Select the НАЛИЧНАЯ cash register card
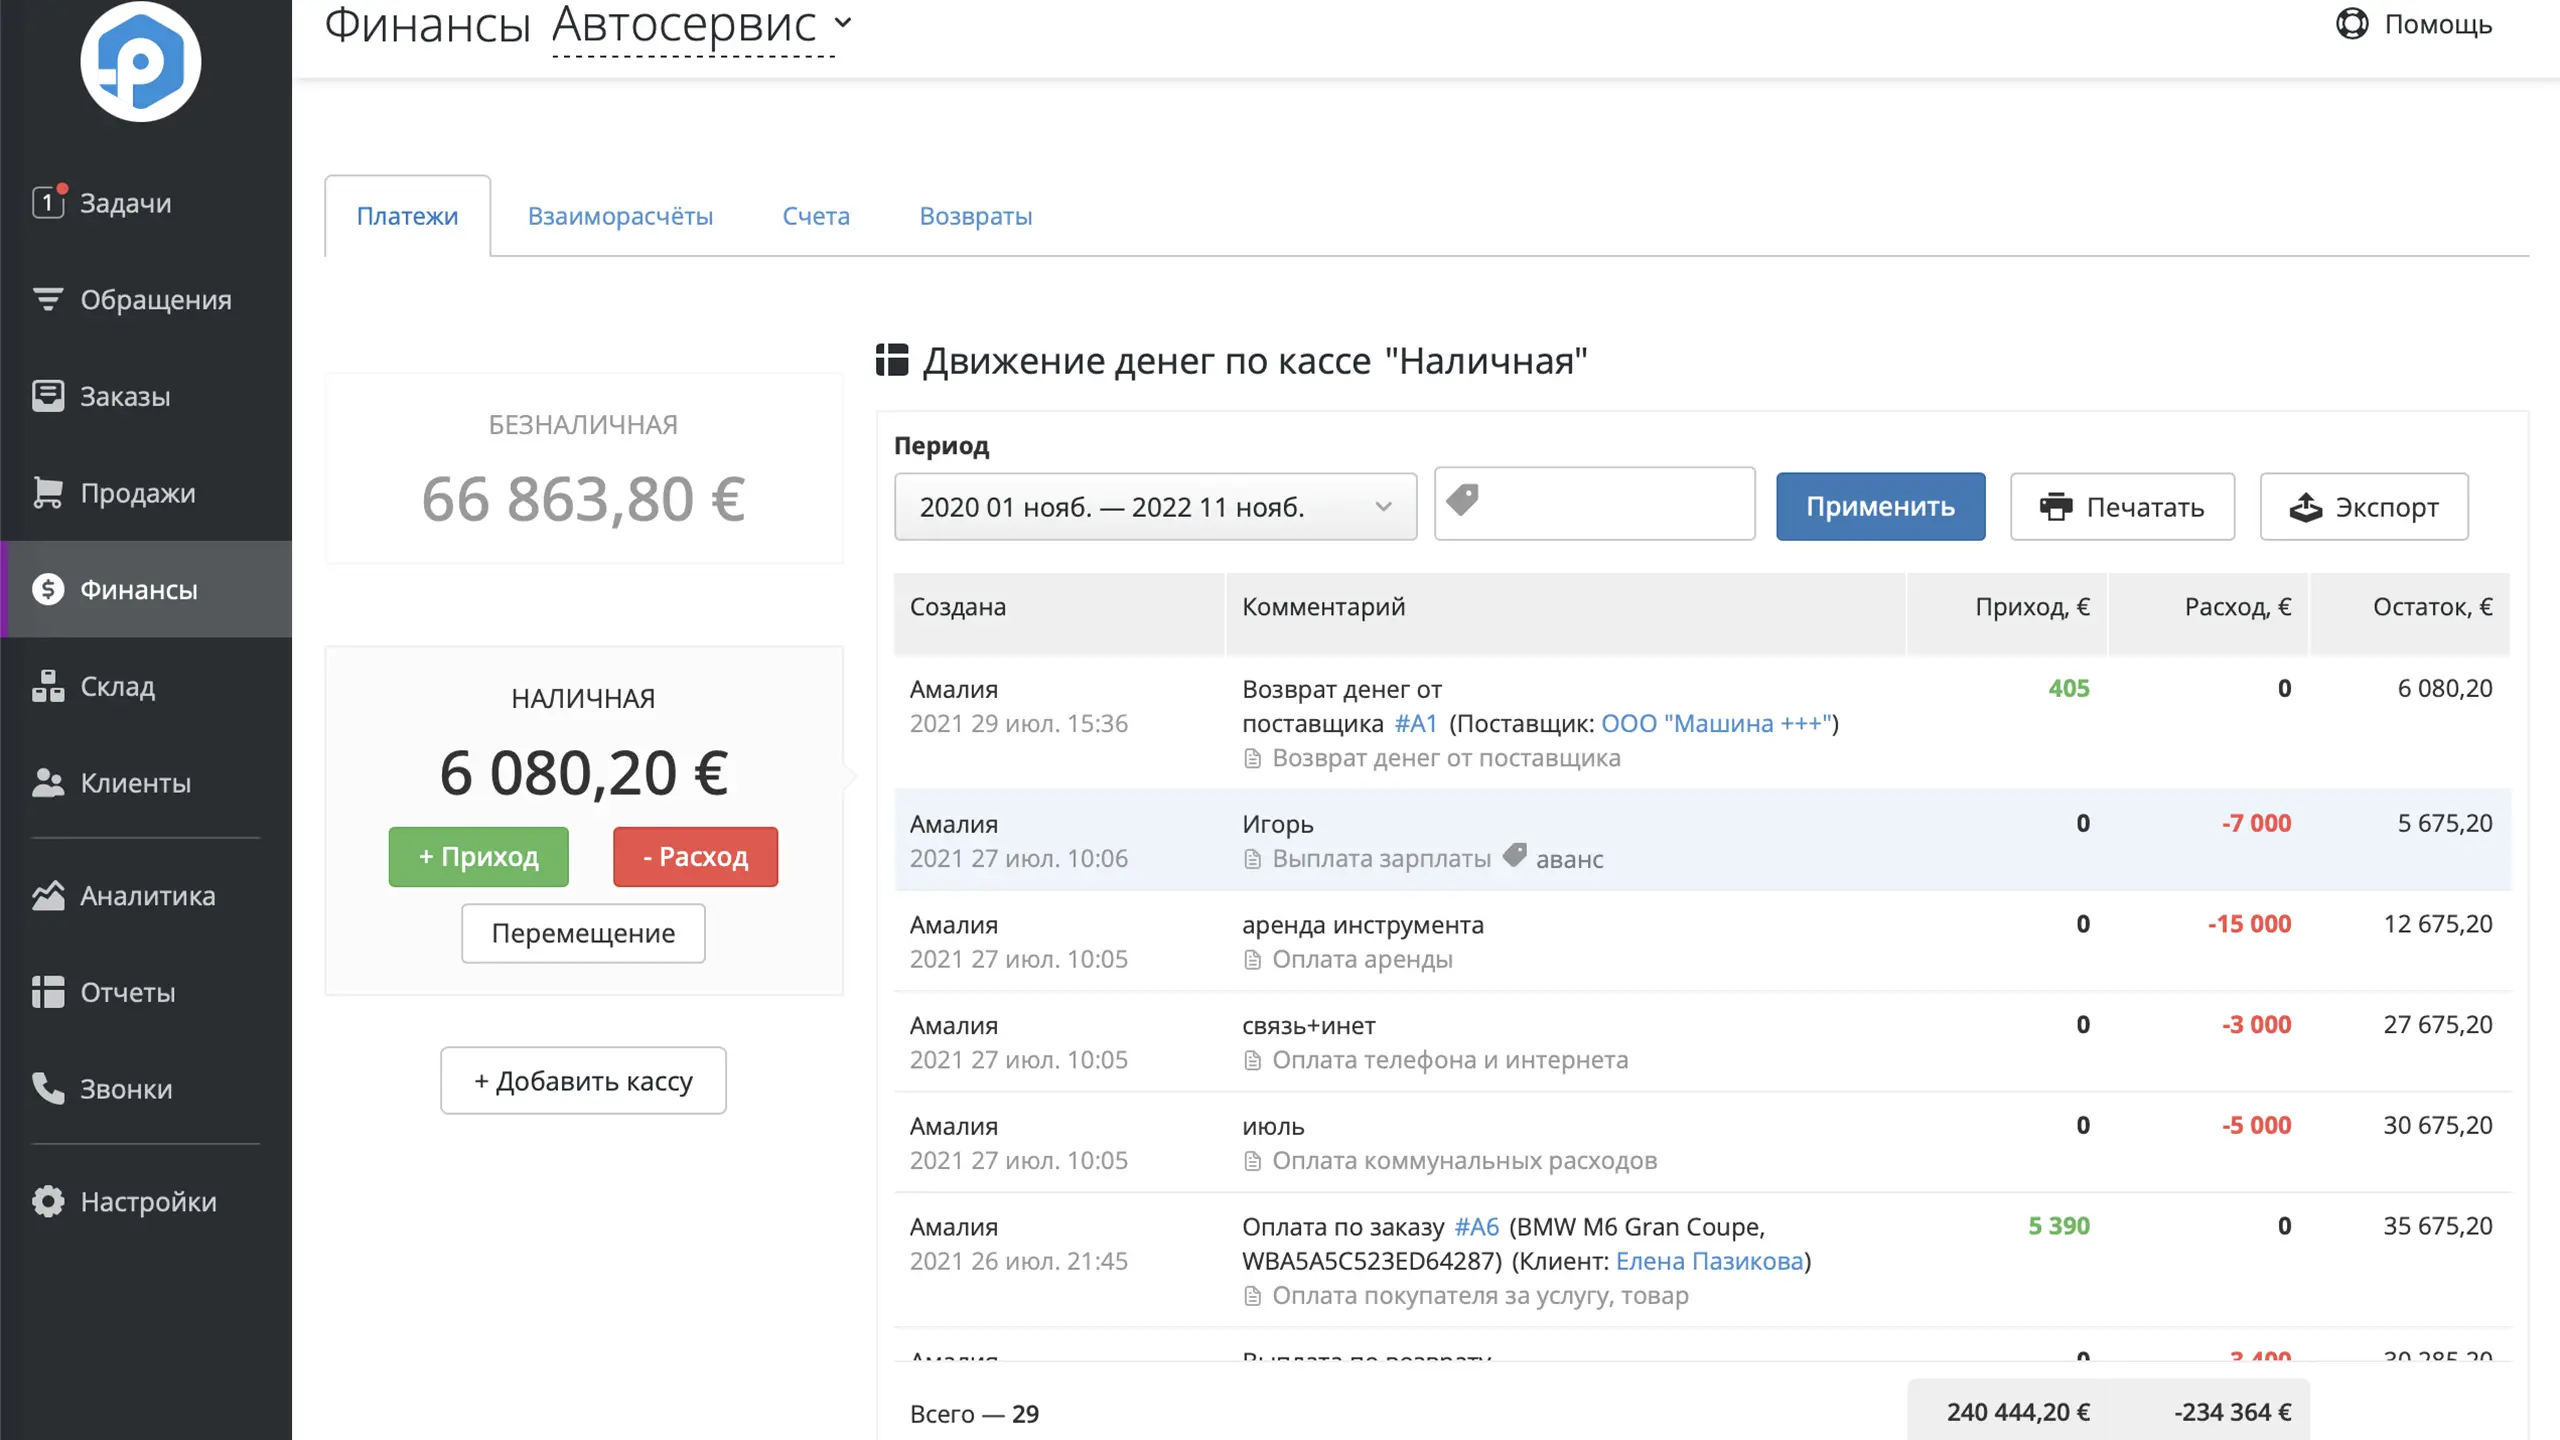The width and height of the screenshot is (2560, 1440). pyautogui.click(x=584, y=820)
